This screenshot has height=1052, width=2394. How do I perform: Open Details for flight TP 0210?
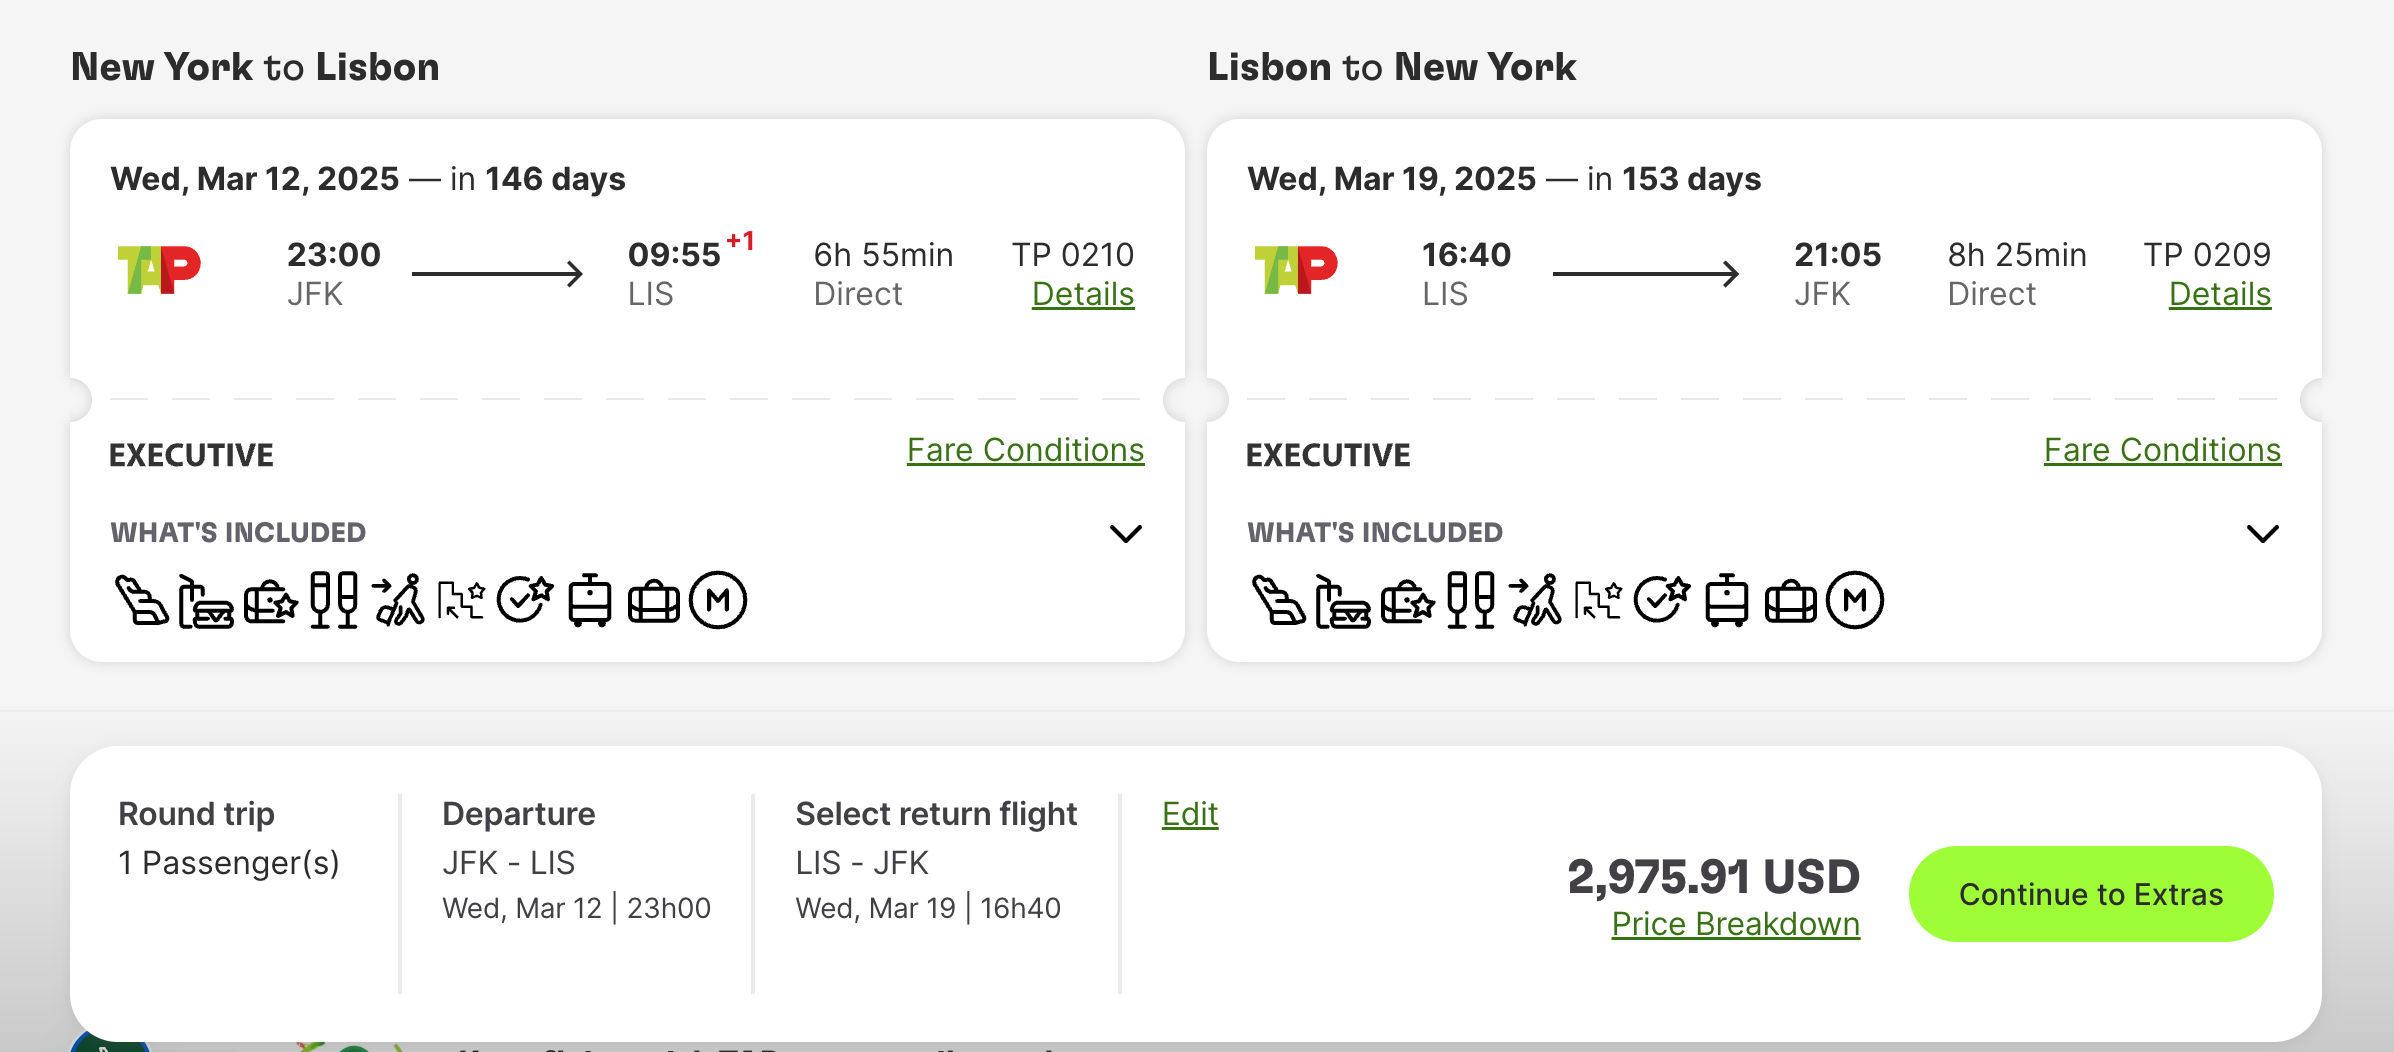[1083, 295]
